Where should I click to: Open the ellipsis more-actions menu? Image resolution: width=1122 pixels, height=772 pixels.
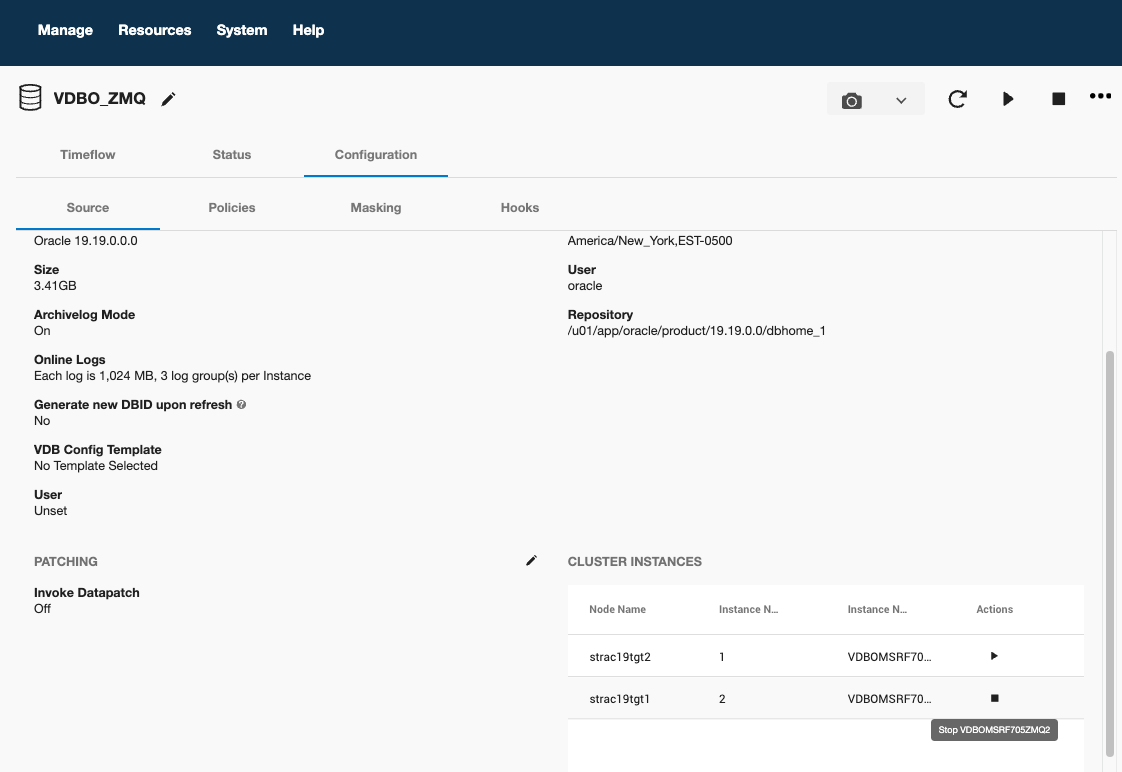pyautogui.click(x=1100, y=96)
